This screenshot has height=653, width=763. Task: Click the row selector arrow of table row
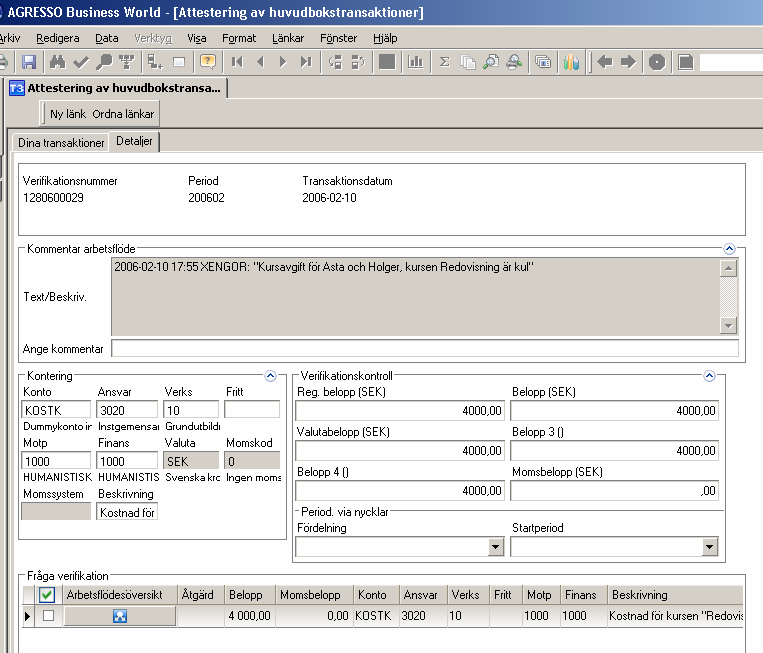(28, 616)
